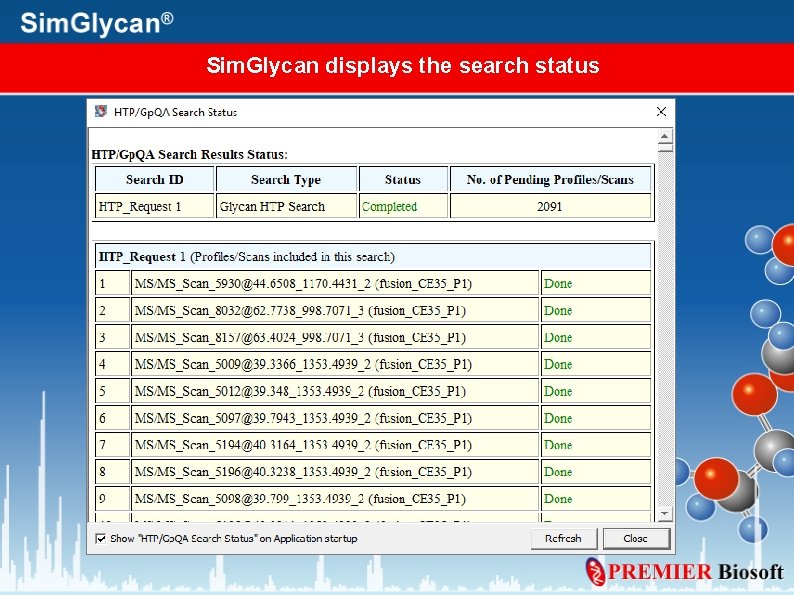Screen dimensions: 794x595
Task: Click the Refresh button
Action: [564, 538]
